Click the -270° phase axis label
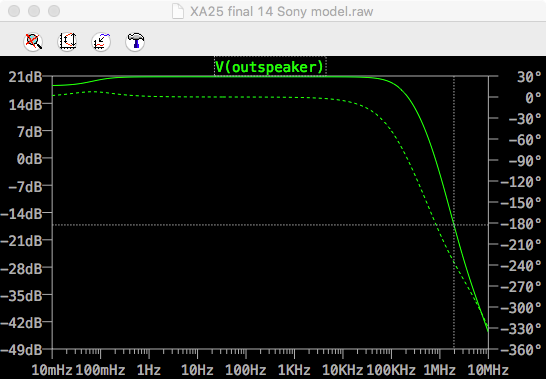Screen dimensions: 546x379 point(521,287)
